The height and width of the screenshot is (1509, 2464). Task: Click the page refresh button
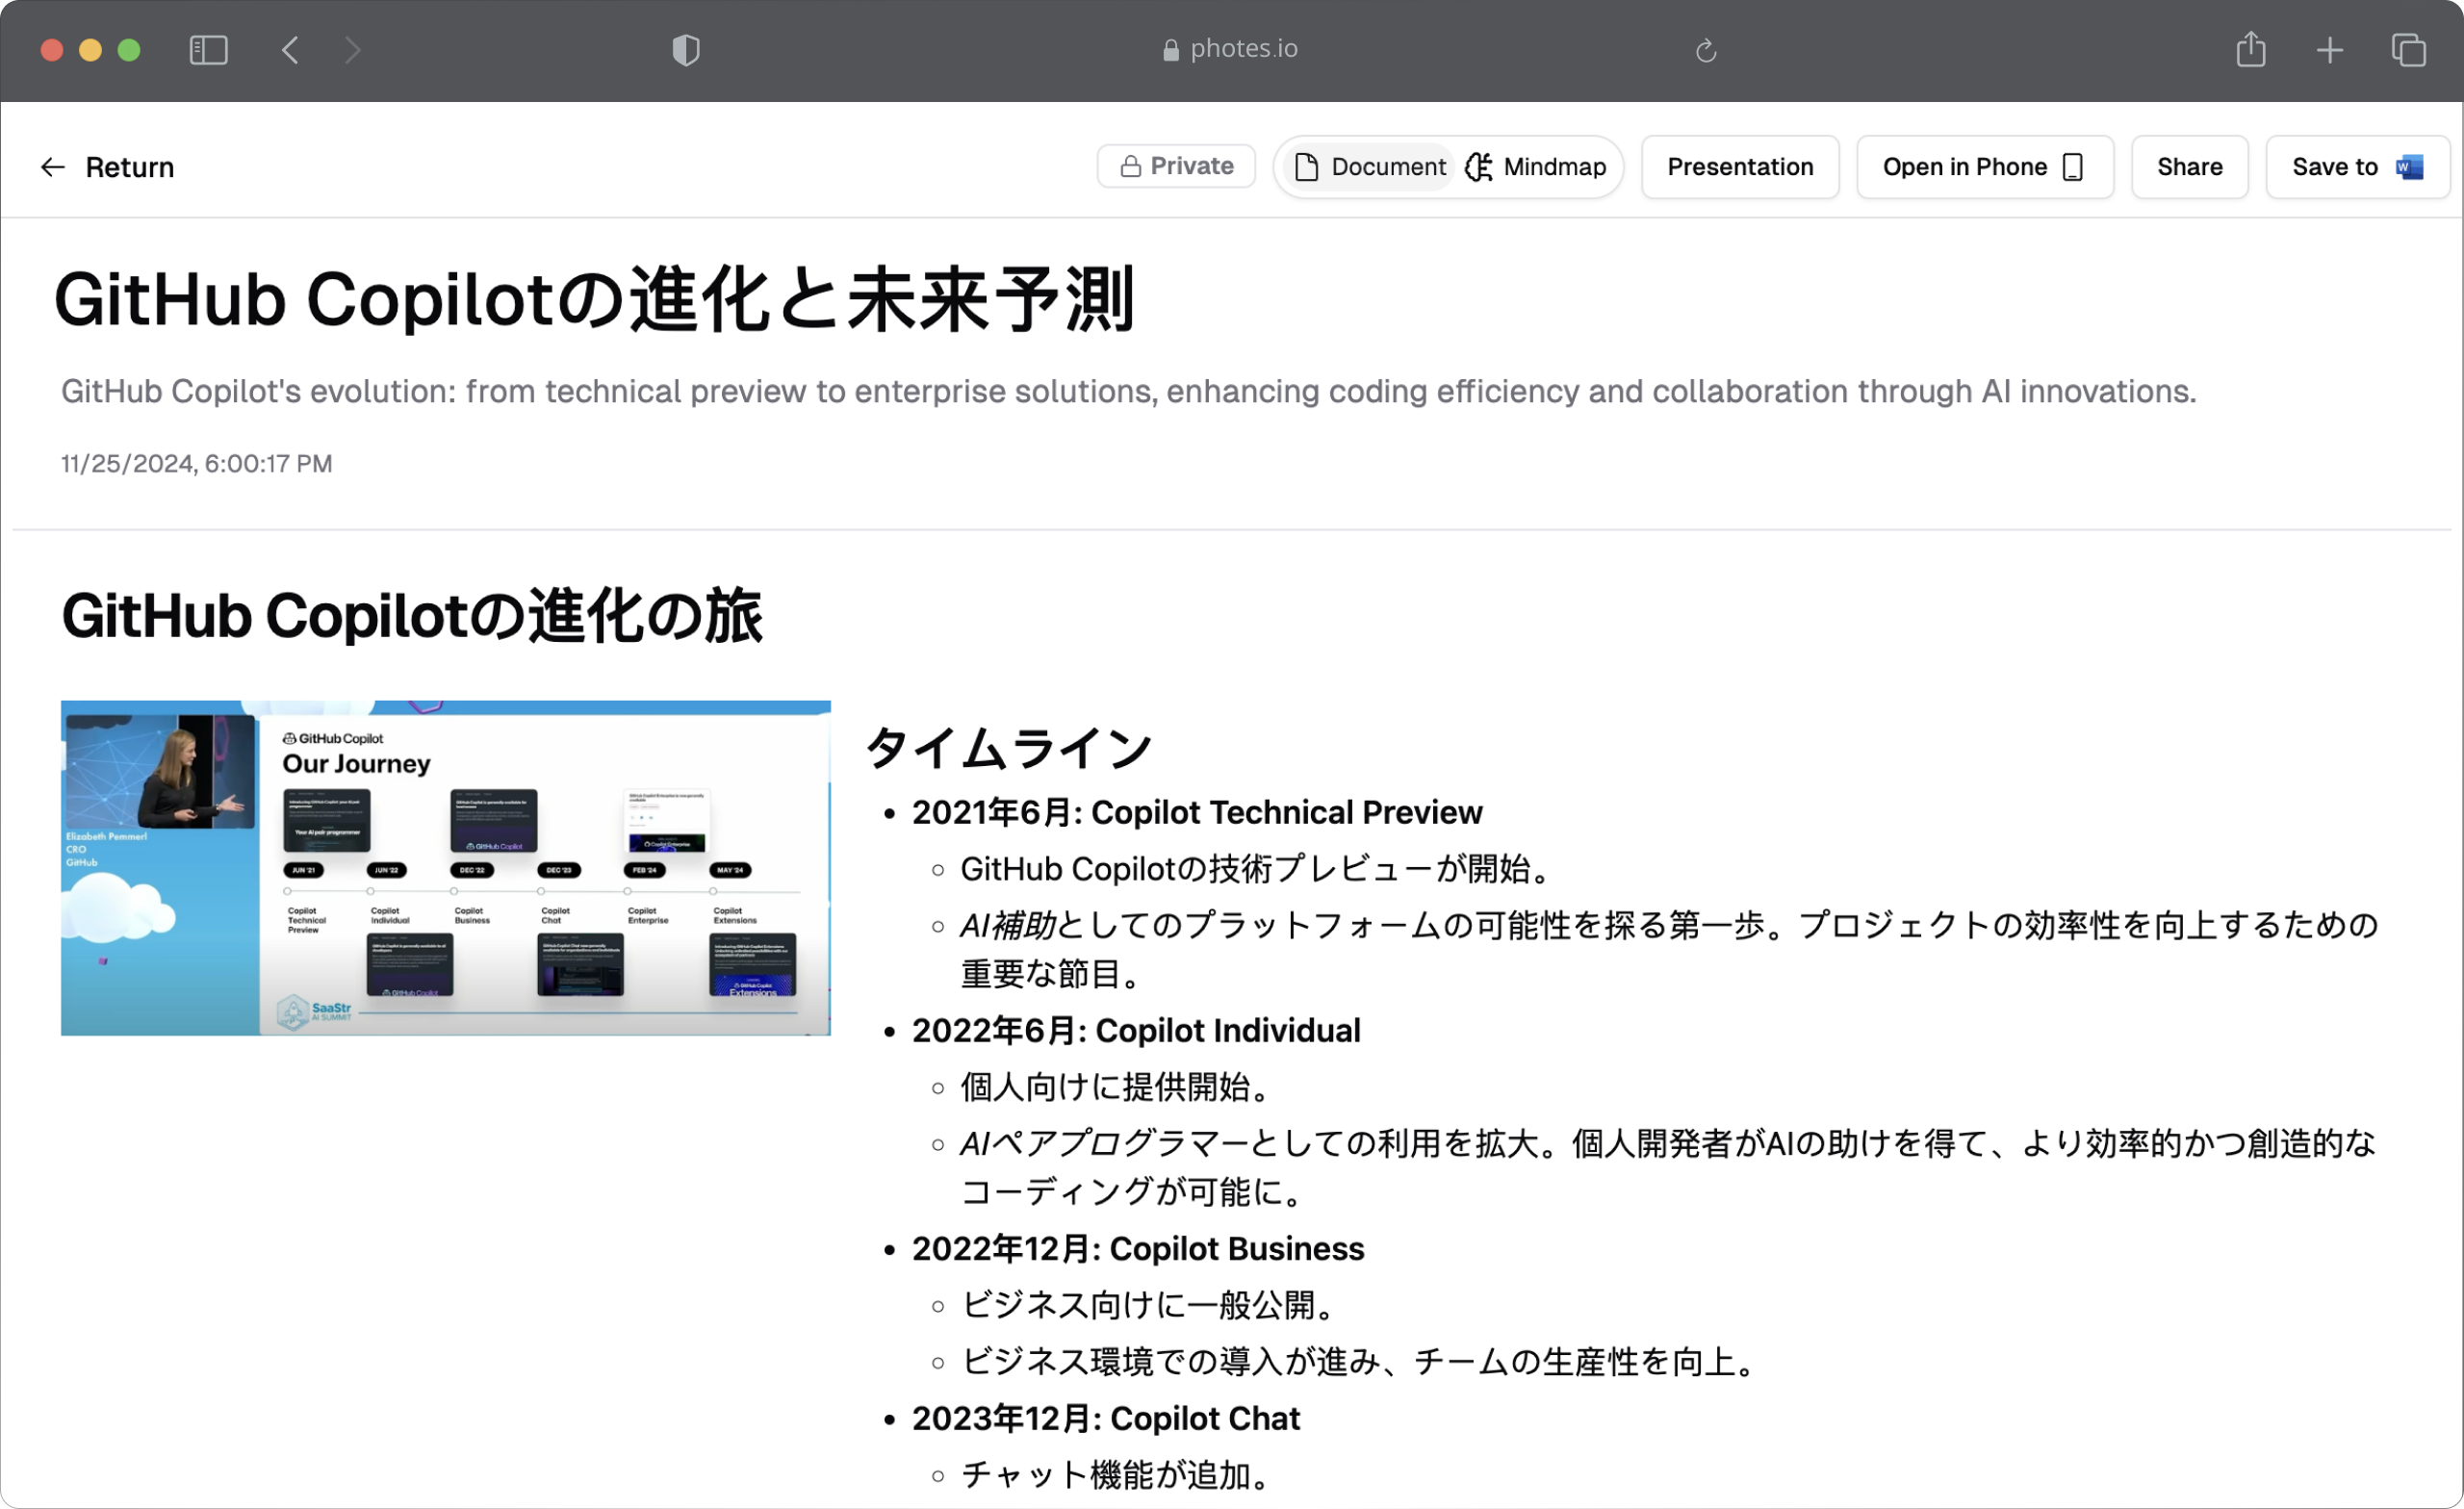[1704, 49]
